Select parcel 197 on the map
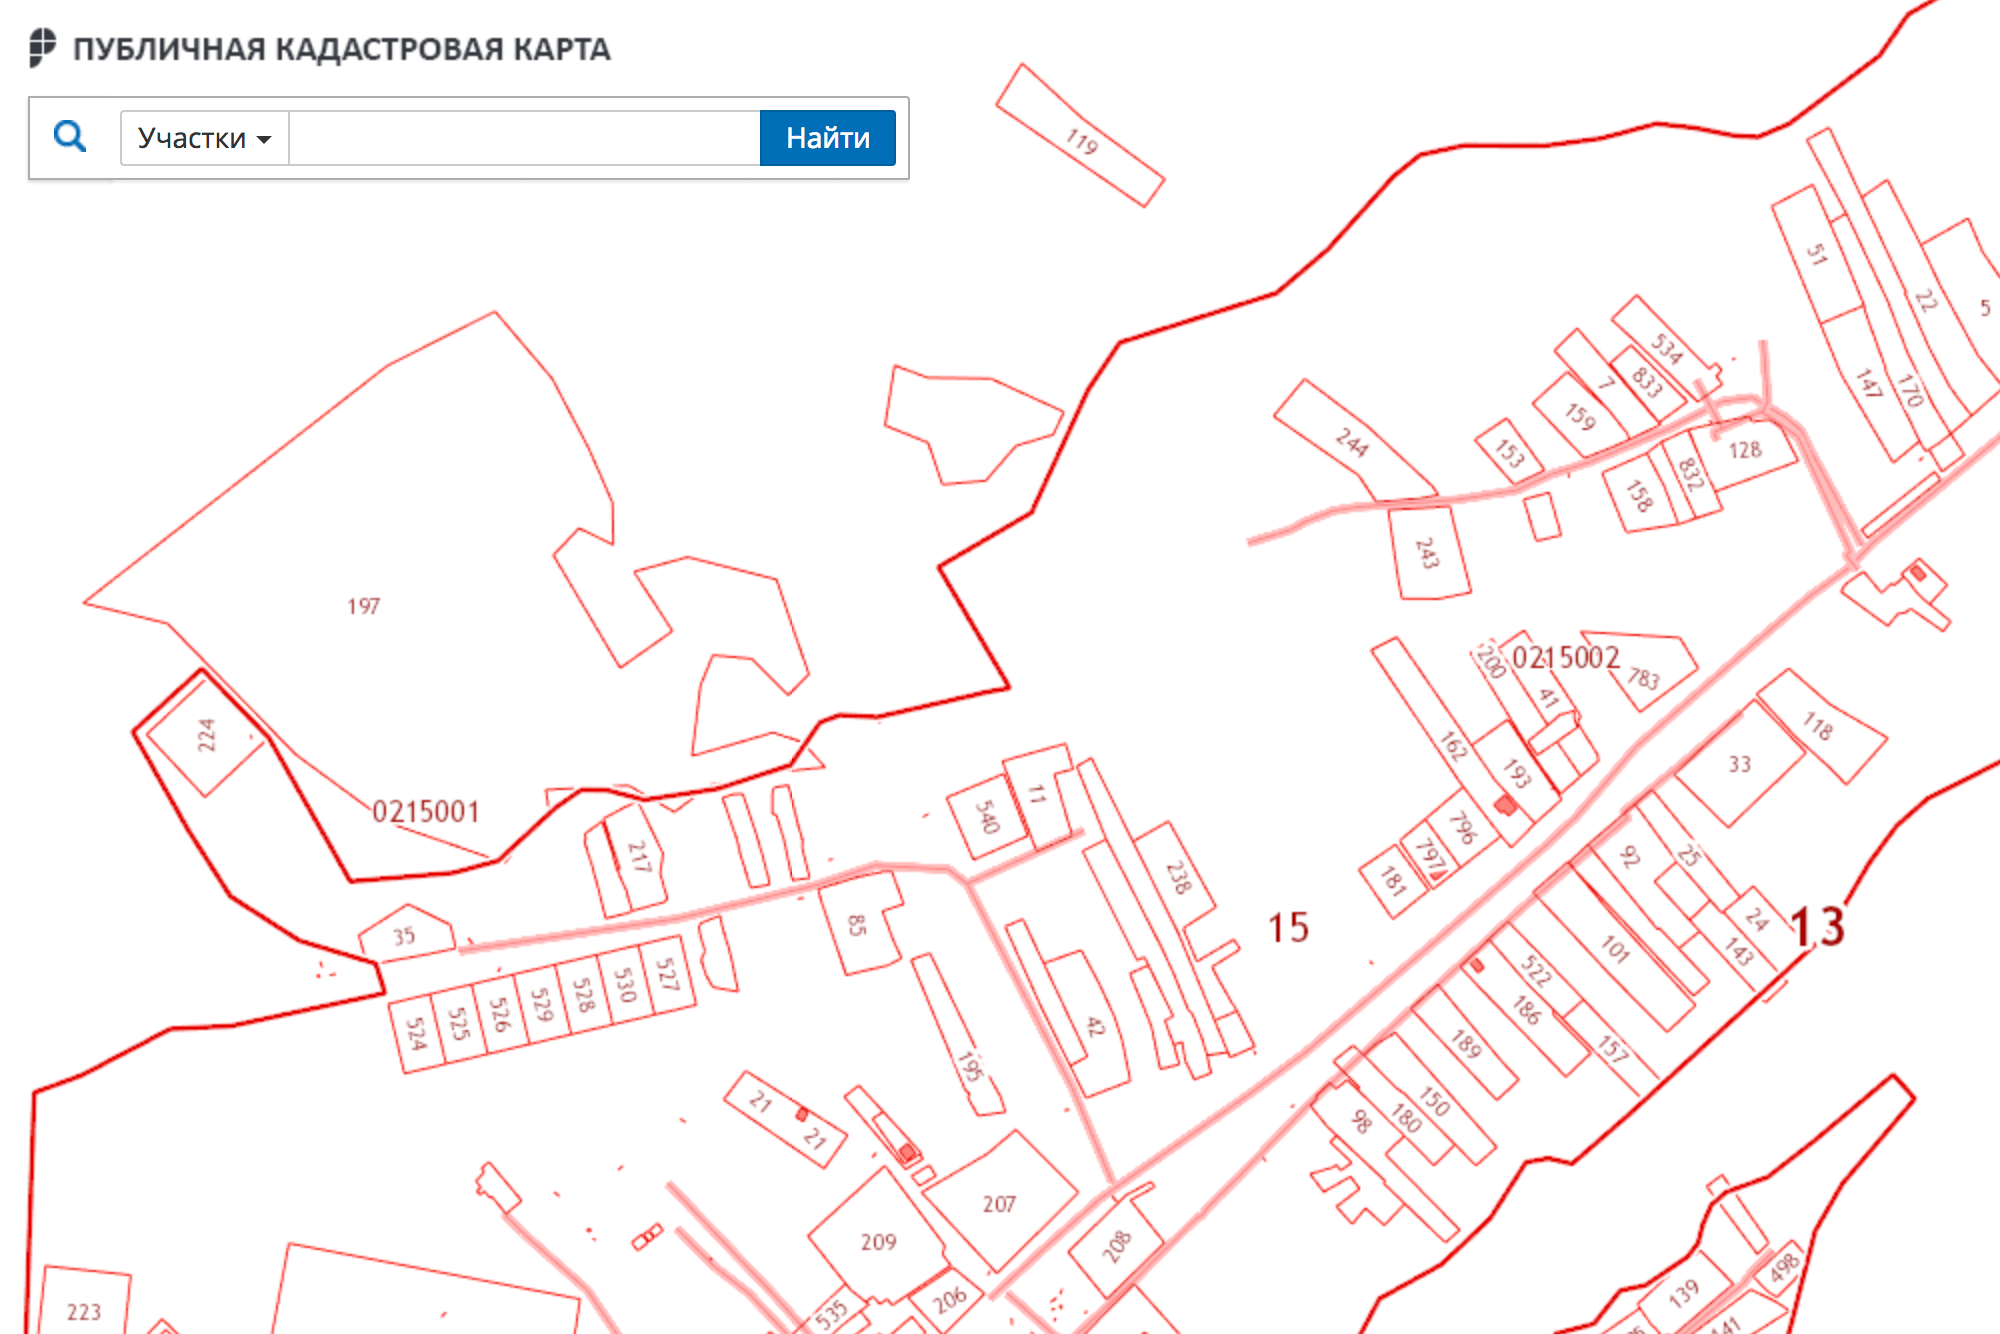This screenshot has height=1334, width=2000. pyautogui.click(x=363, y=606)
